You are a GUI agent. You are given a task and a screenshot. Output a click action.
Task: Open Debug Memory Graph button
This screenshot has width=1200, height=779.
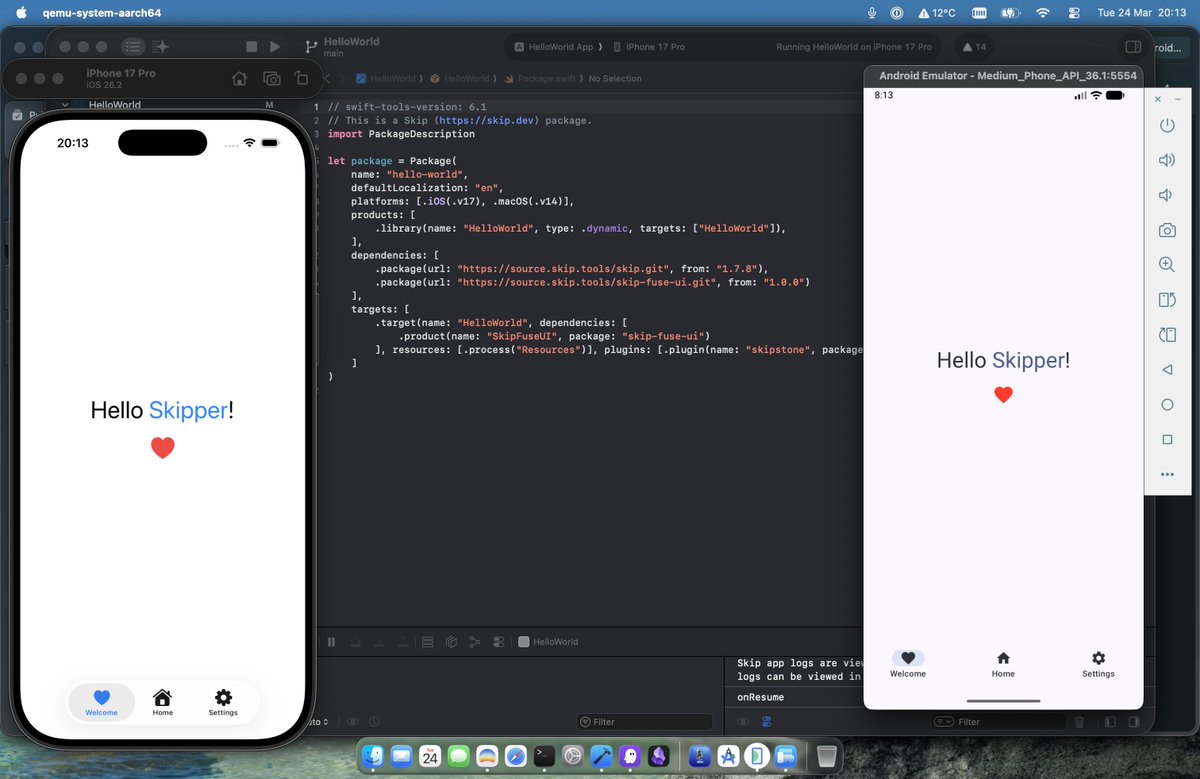click(x=474, y=642)
